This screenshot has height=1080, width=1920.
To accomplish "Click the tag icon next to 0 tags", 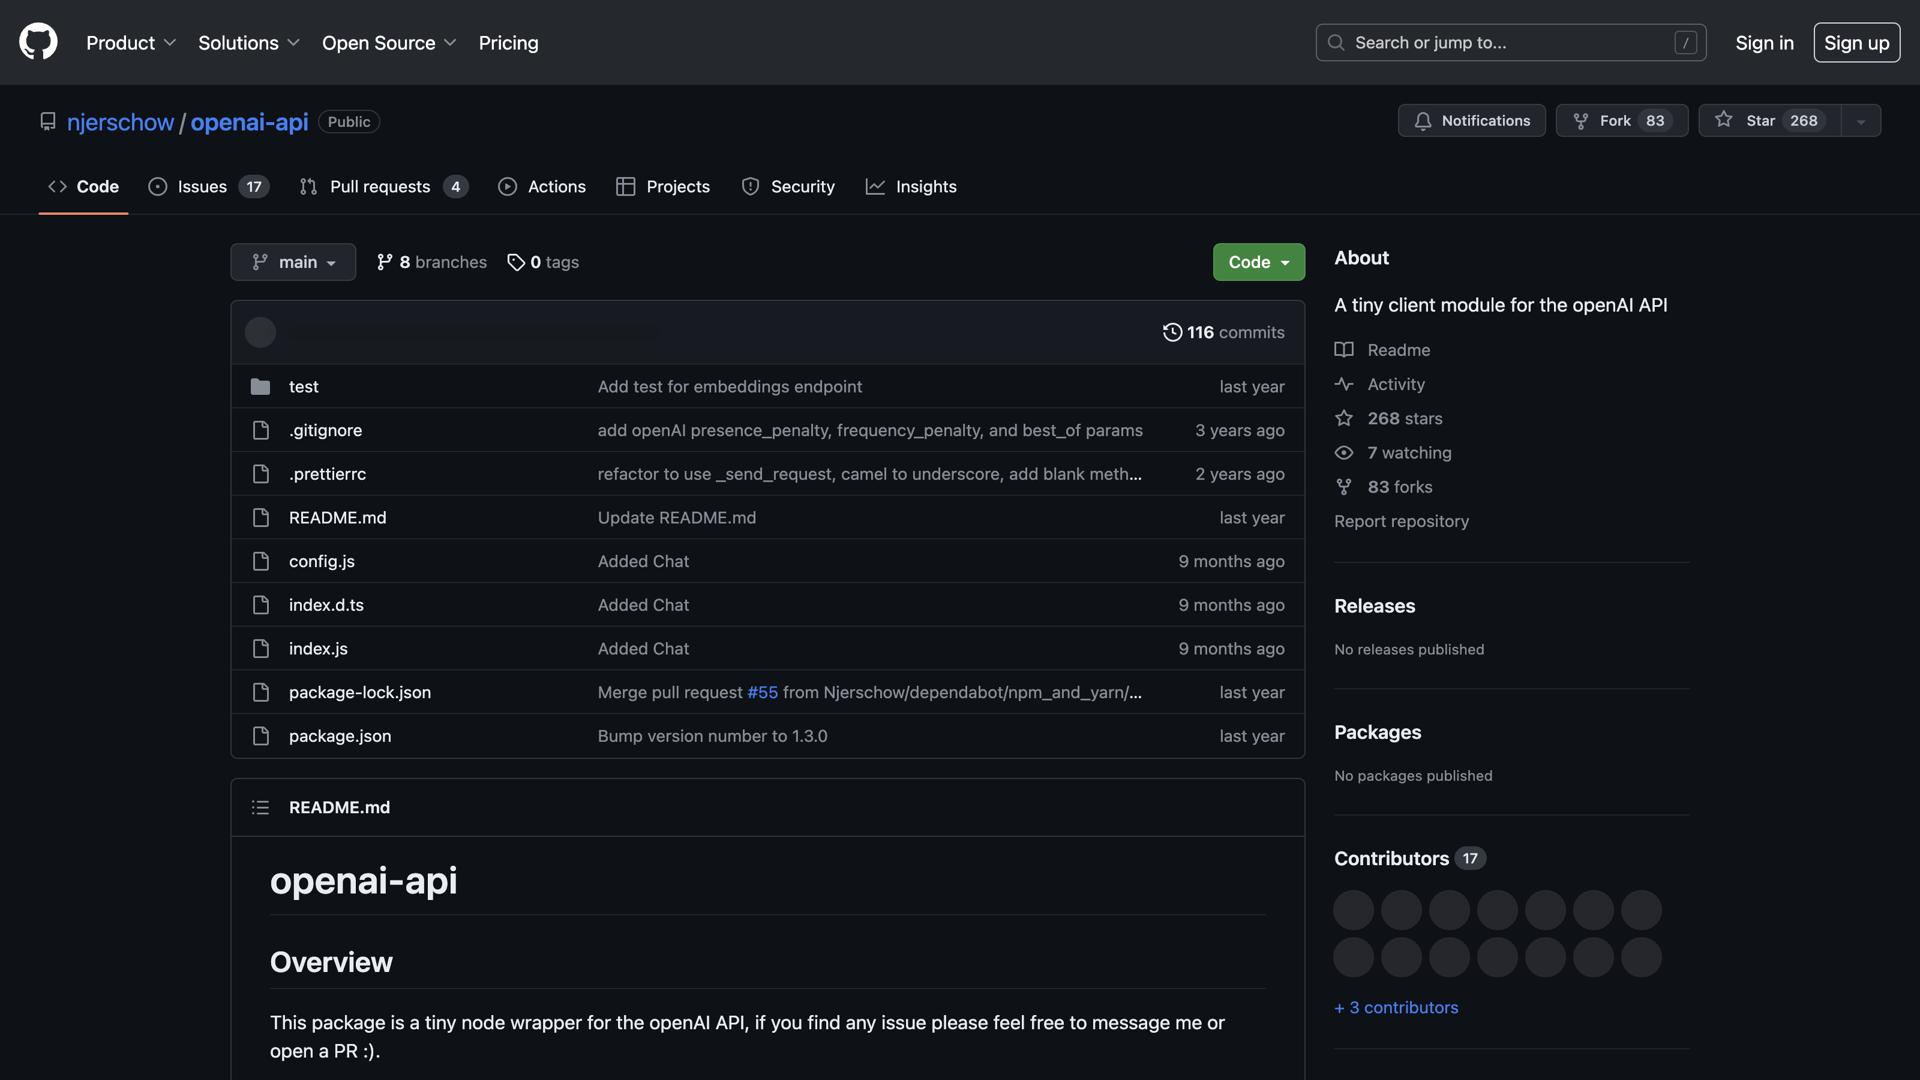I will [516, 262].
